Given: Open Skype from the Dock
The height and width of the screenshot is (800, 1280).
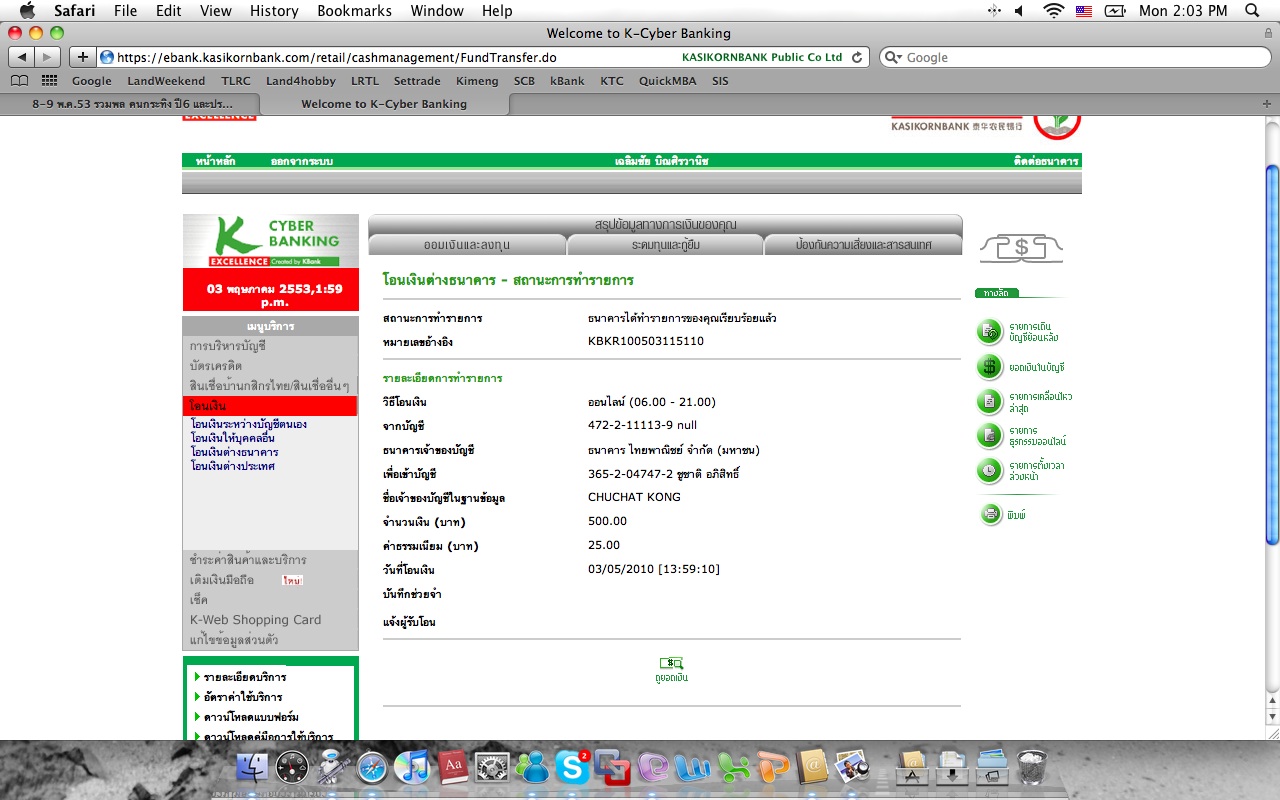Looking at the screenshot, I should [572, 767].
